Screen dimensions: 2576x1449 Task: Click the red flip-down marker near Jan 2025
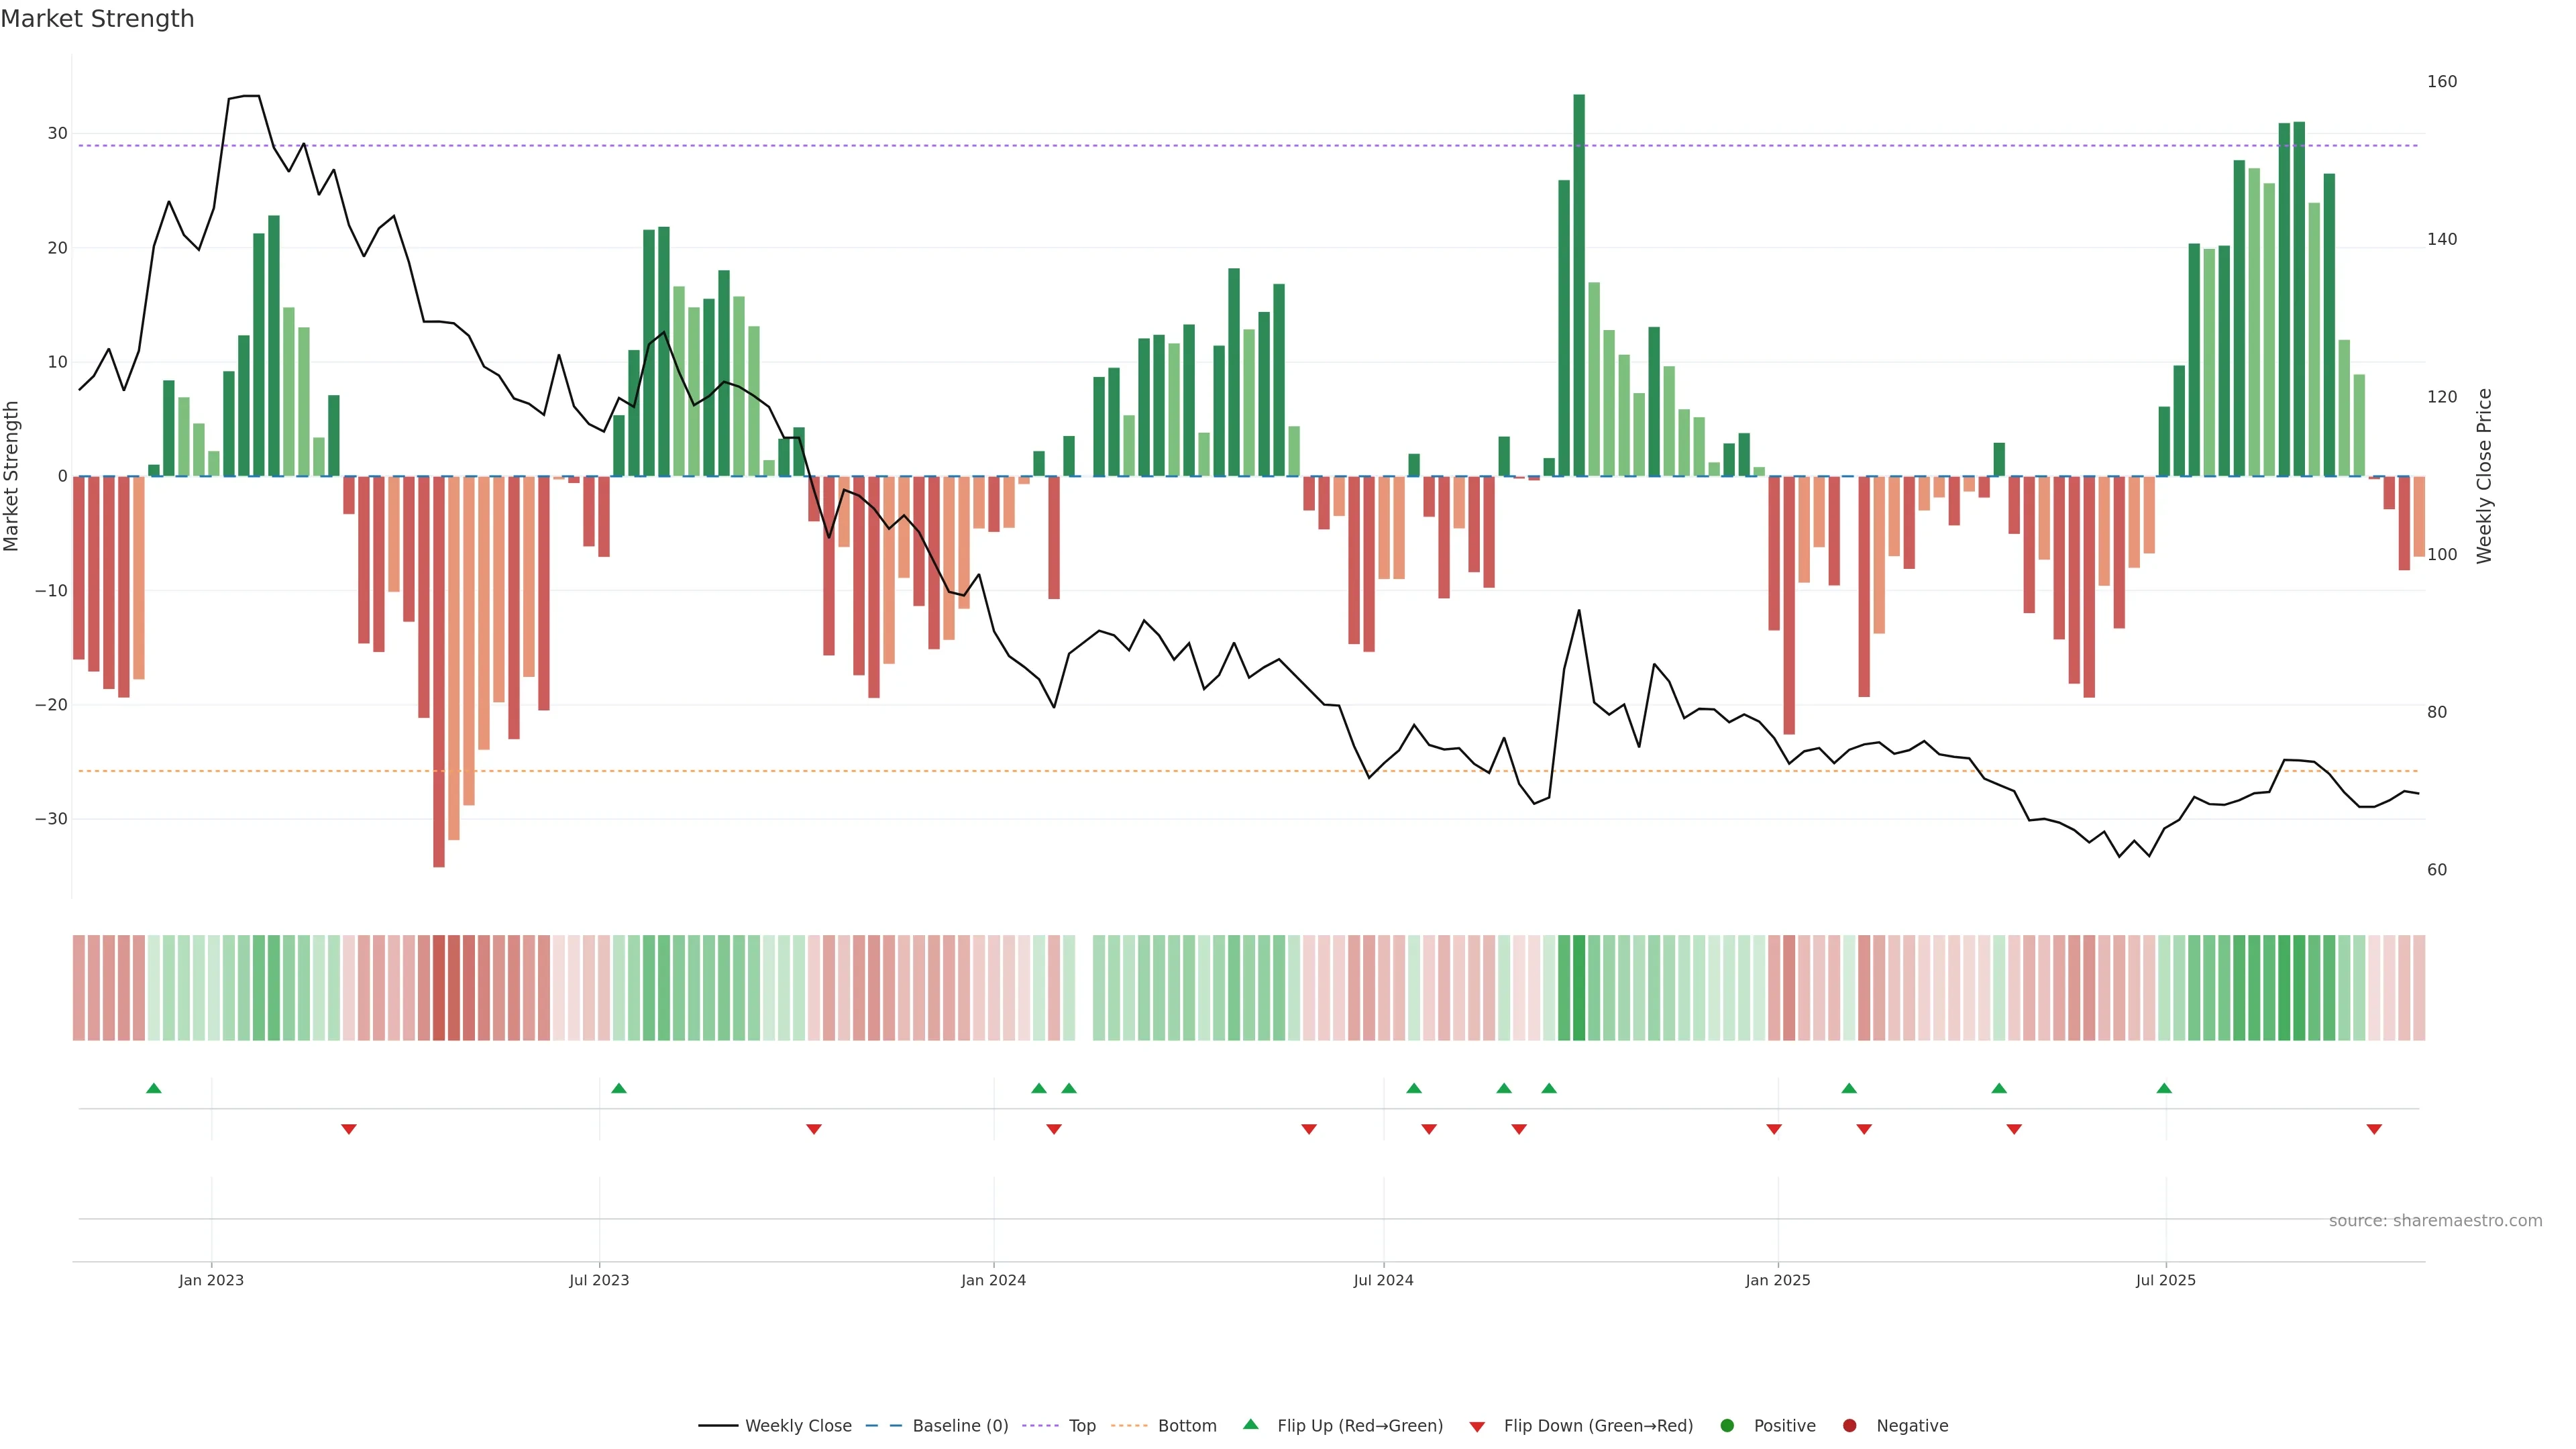(x=1774, y=1129)
